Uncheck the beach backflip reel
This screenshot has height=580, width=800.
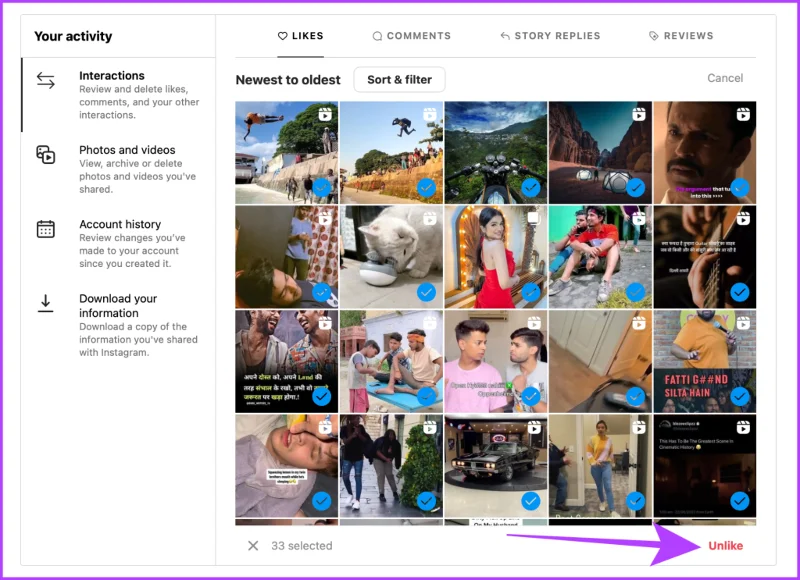pyautogui.click(x=321, y=188)
